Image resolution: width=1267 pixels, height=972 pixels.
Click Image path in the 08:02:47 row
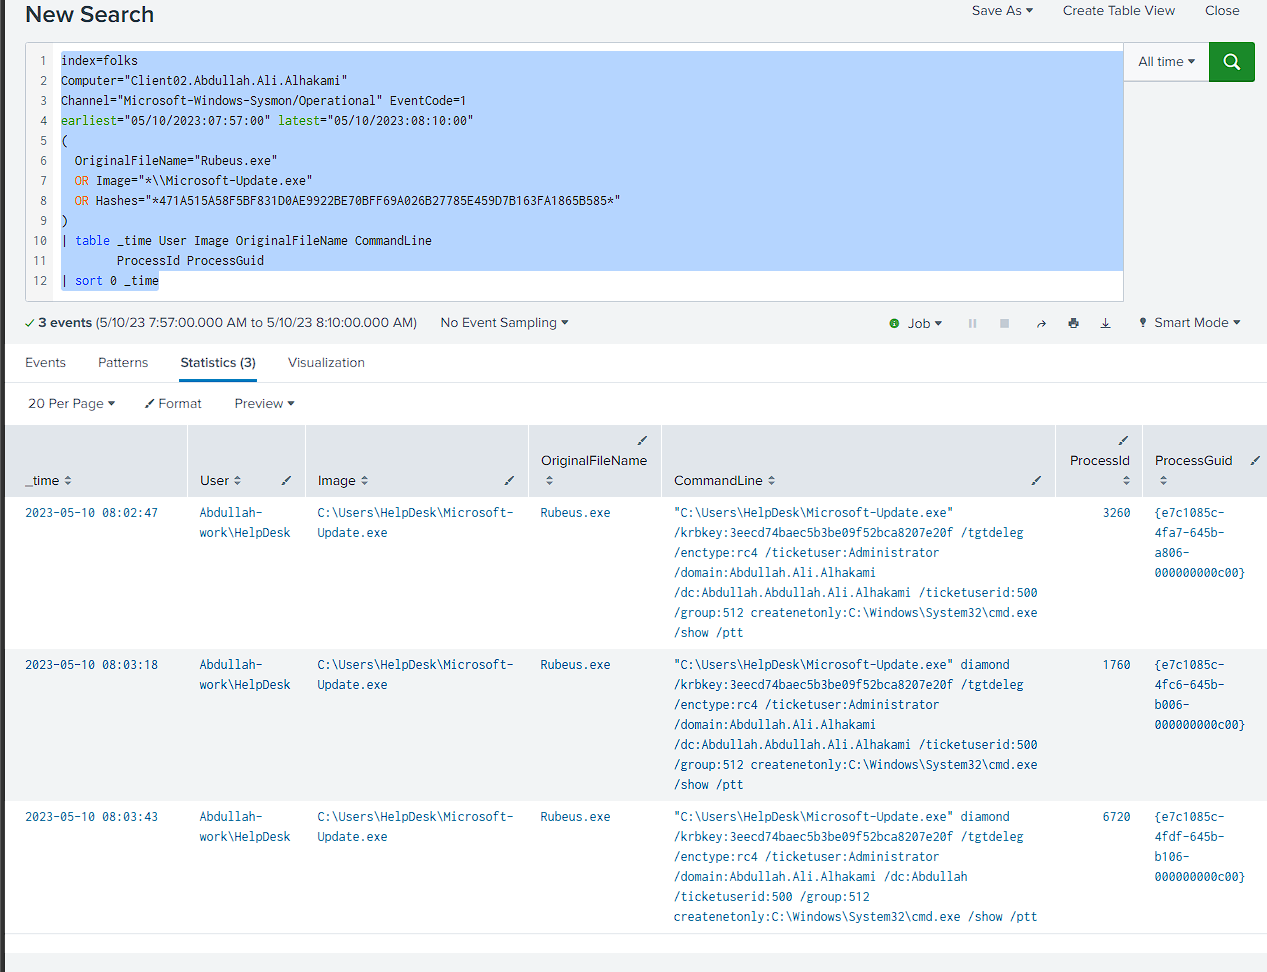click(415, 523)
